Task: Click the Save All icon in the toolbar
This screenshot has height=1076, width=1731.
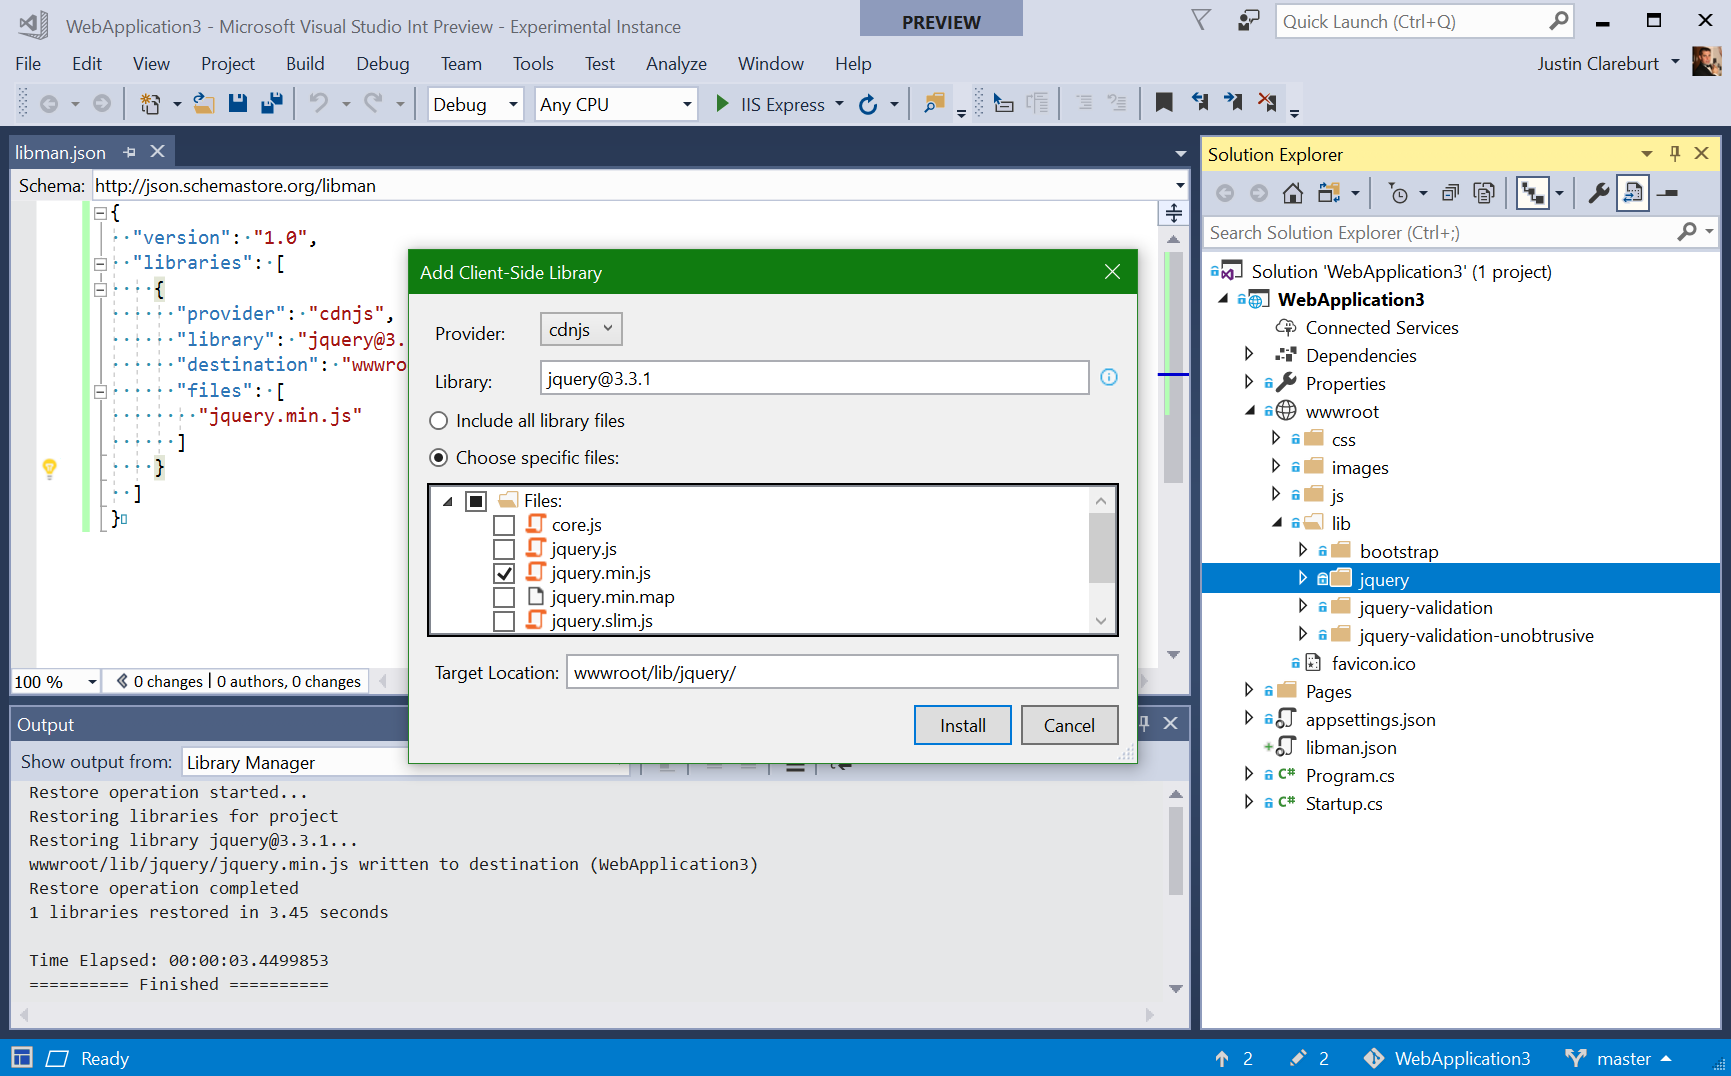Action: point(271,102)
